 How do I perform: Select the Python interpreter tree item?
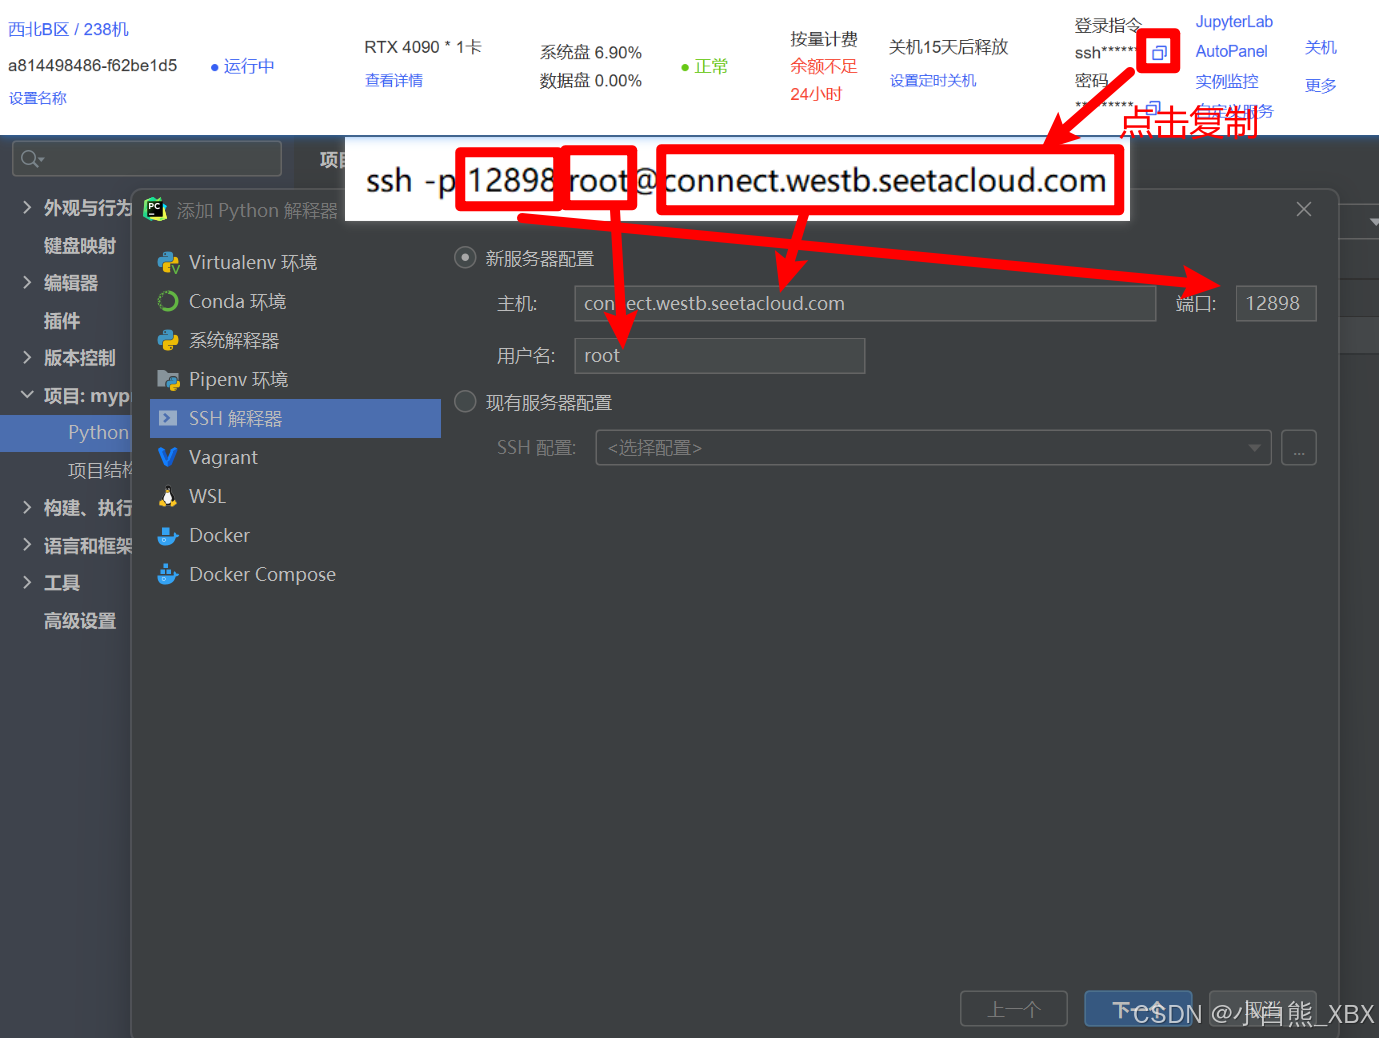coord(98,433)
